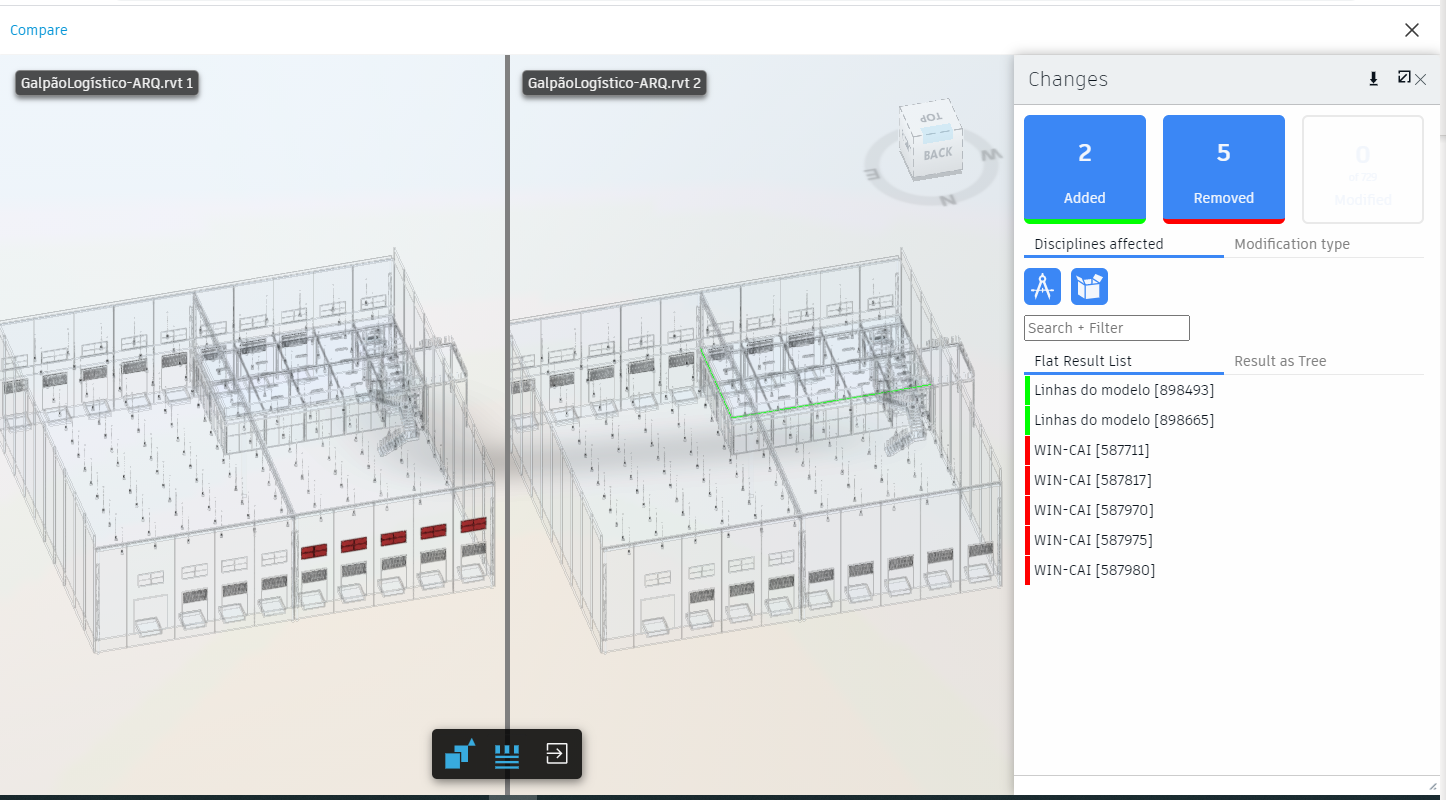Select the architecture discipline filter icon
Screen dimensions: 1446x800
[1042, 286]
